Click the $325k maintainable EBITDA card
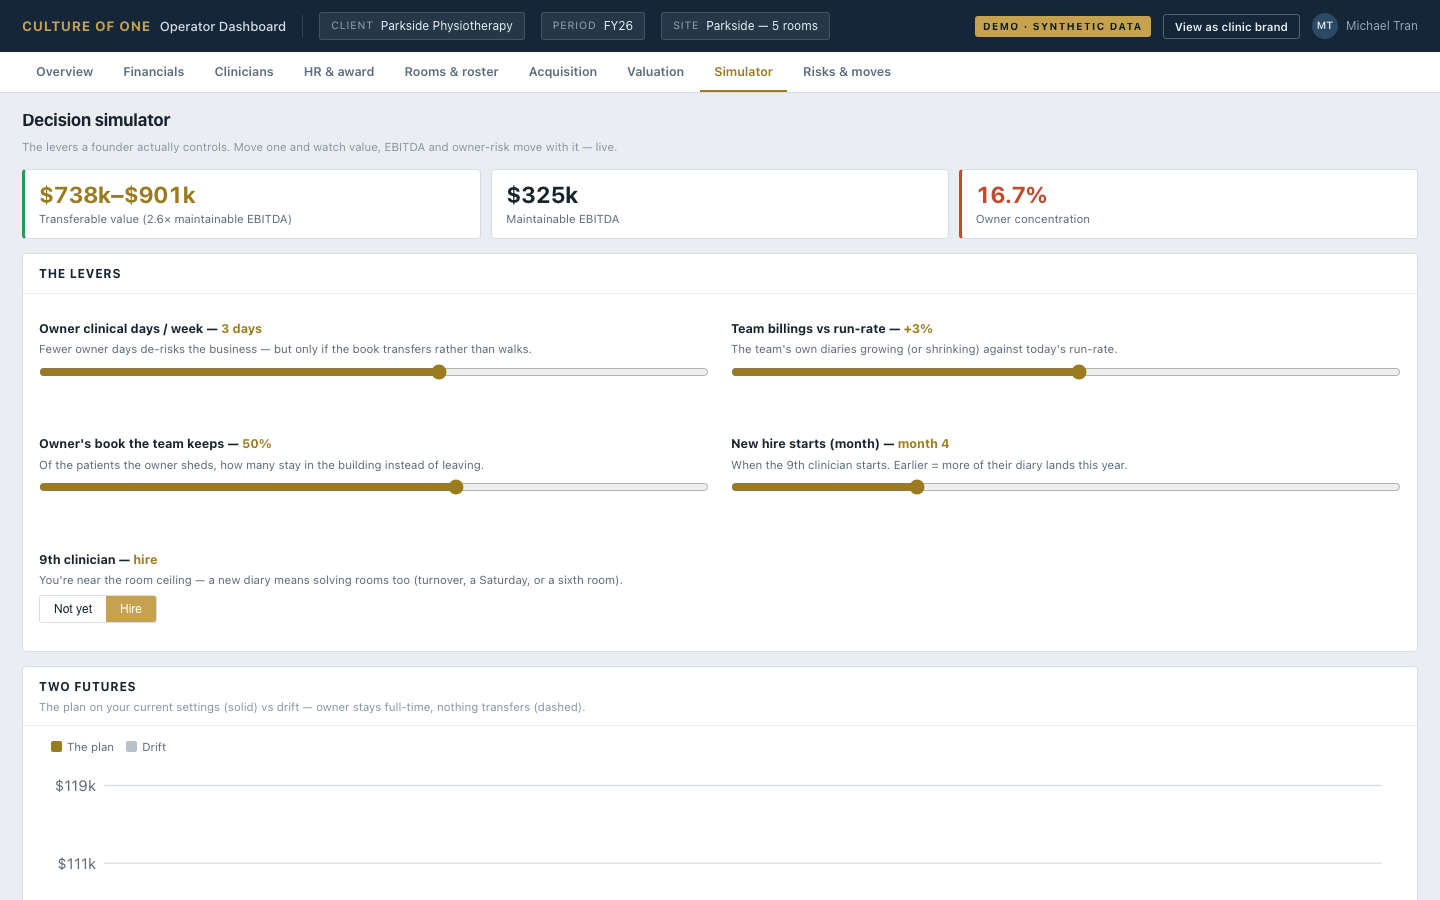 coord(719,204)
